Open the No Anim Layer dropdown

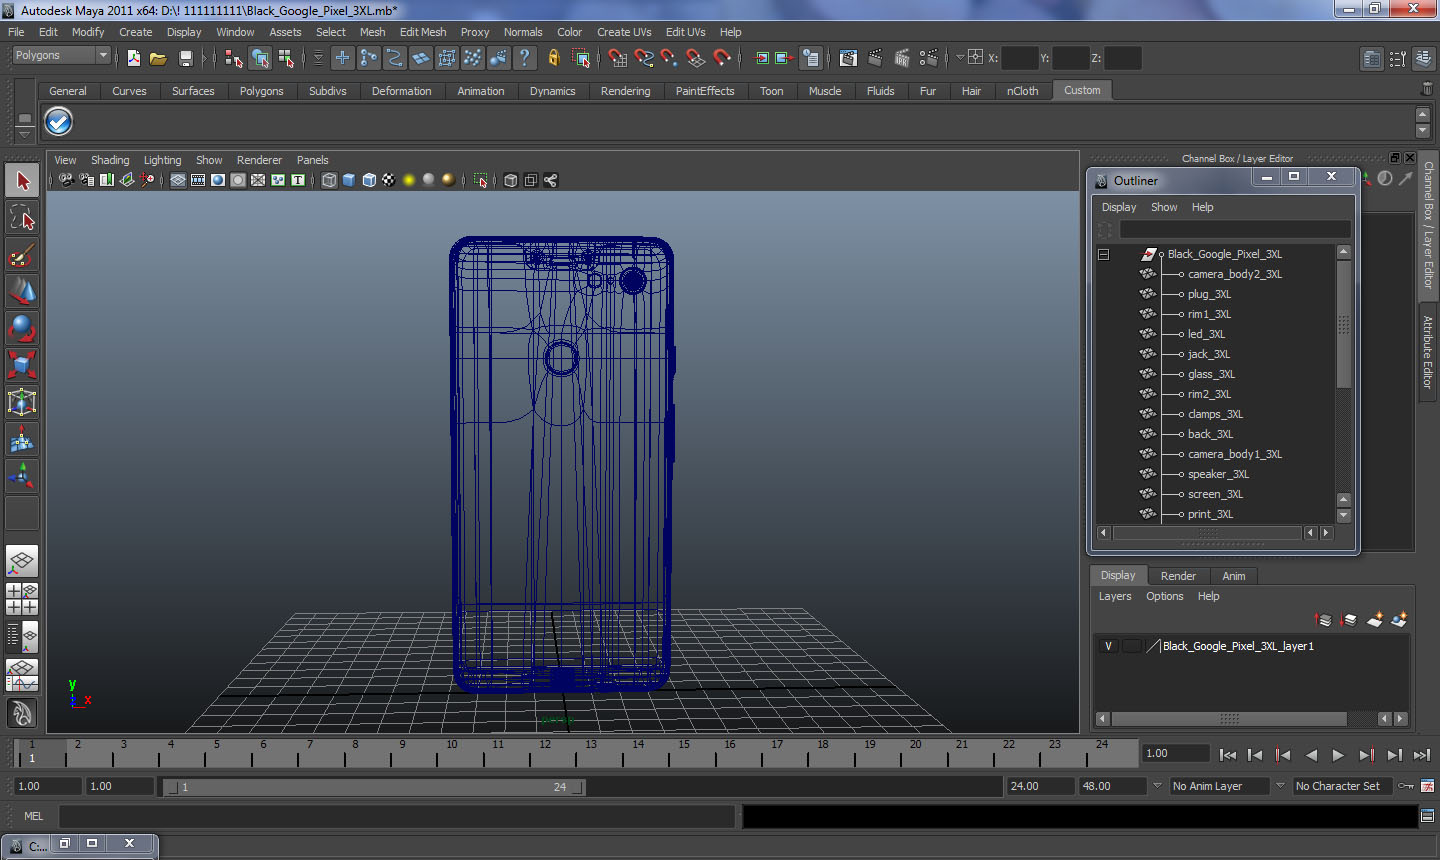point(1220,786)
